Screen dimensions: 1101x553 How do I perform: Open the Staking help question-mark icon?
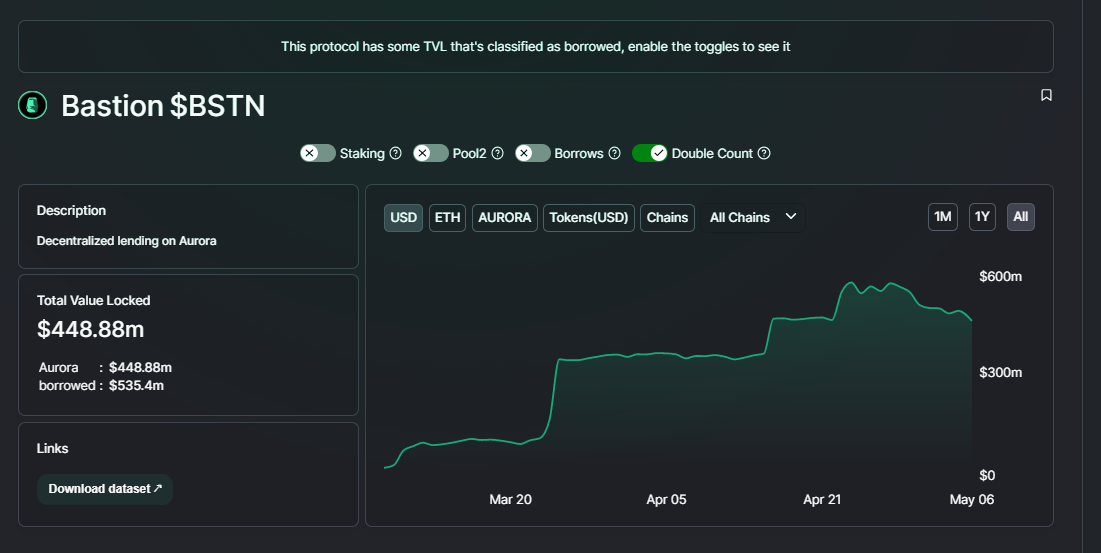395,153
